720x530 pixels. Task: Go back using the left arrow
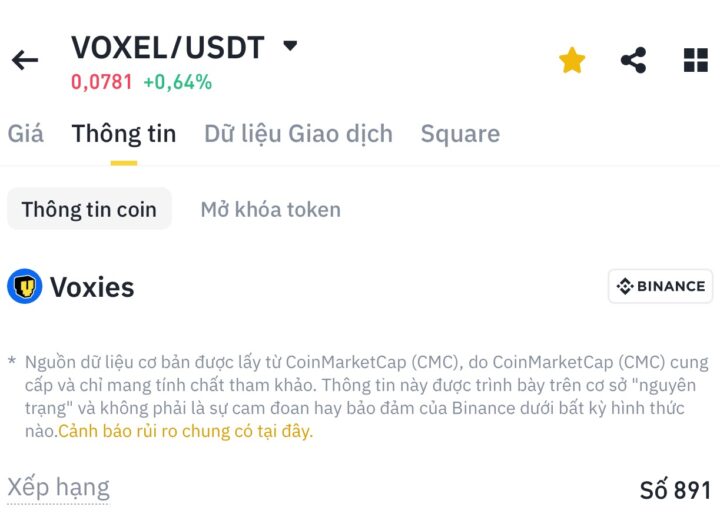coord(25,60)
